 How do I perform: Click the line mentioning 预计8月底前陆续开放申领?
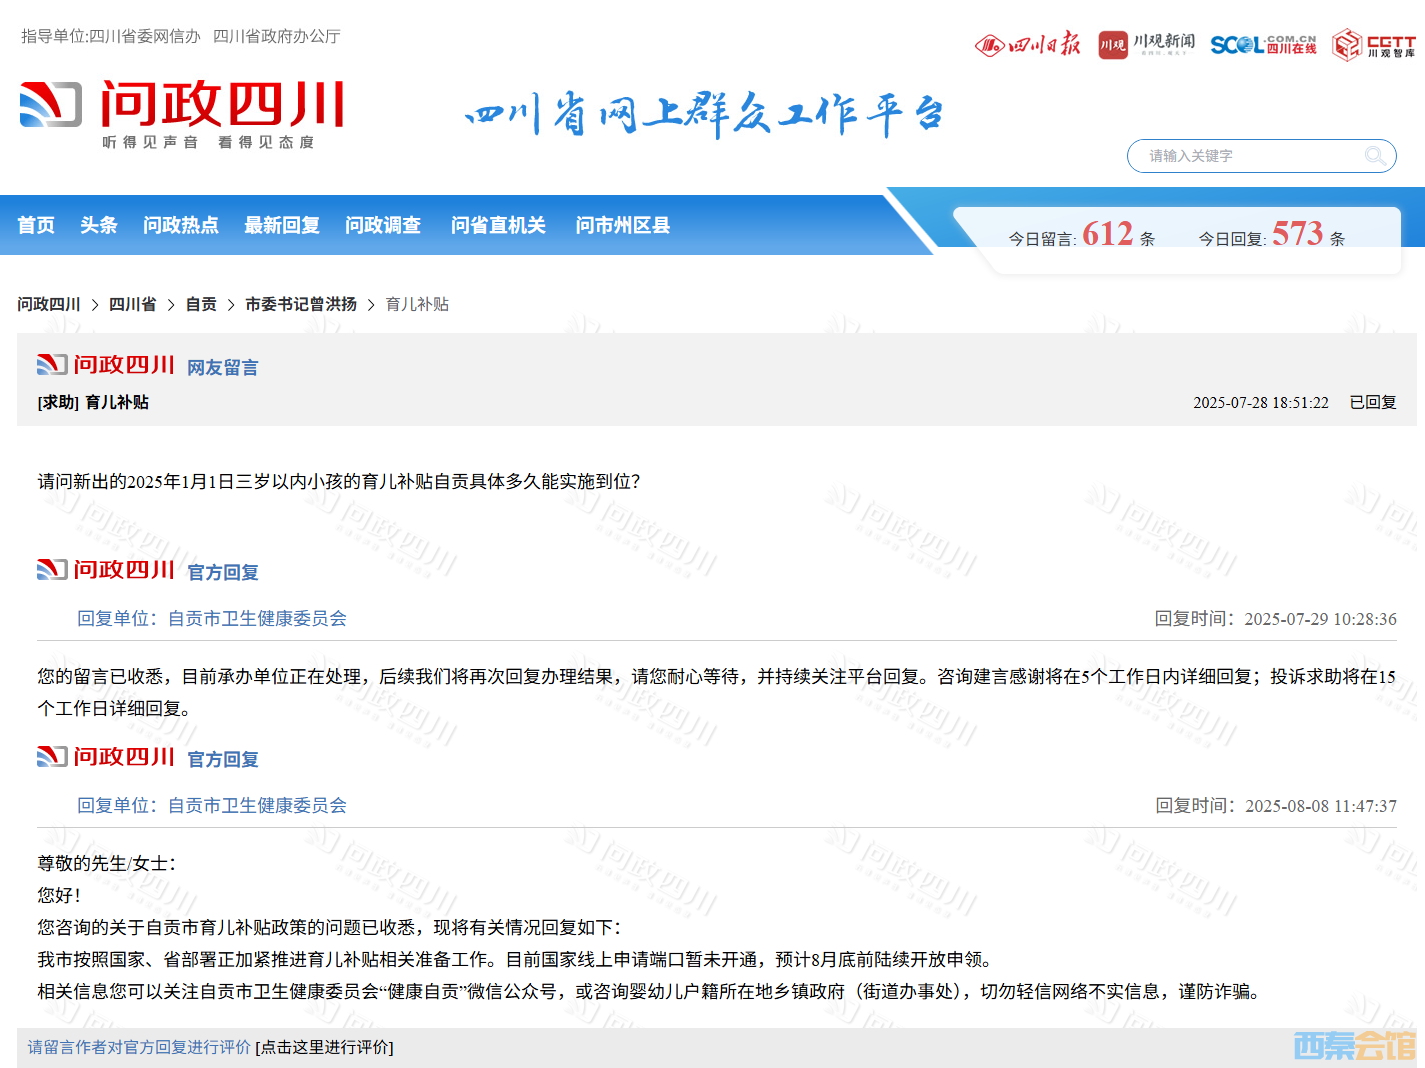point(516,960)
